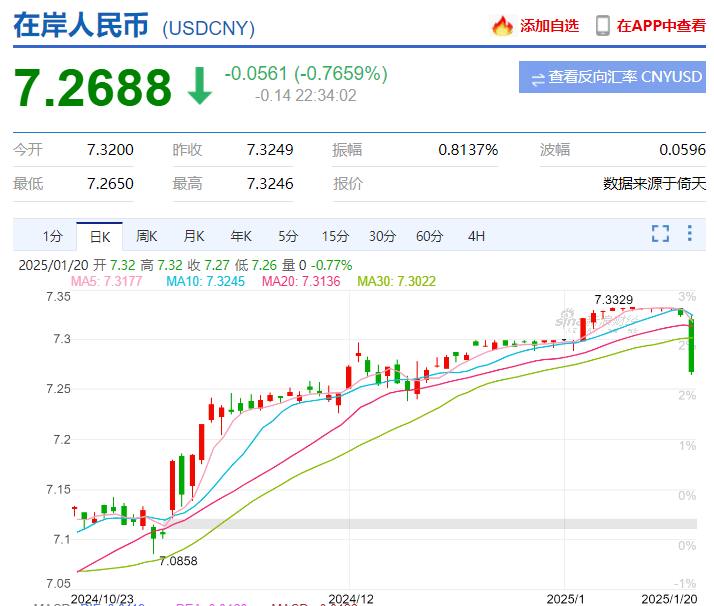Switch to the 30分 interval
Image resolution: width=714 pixels, height=606 pixels.
point(382,236)
